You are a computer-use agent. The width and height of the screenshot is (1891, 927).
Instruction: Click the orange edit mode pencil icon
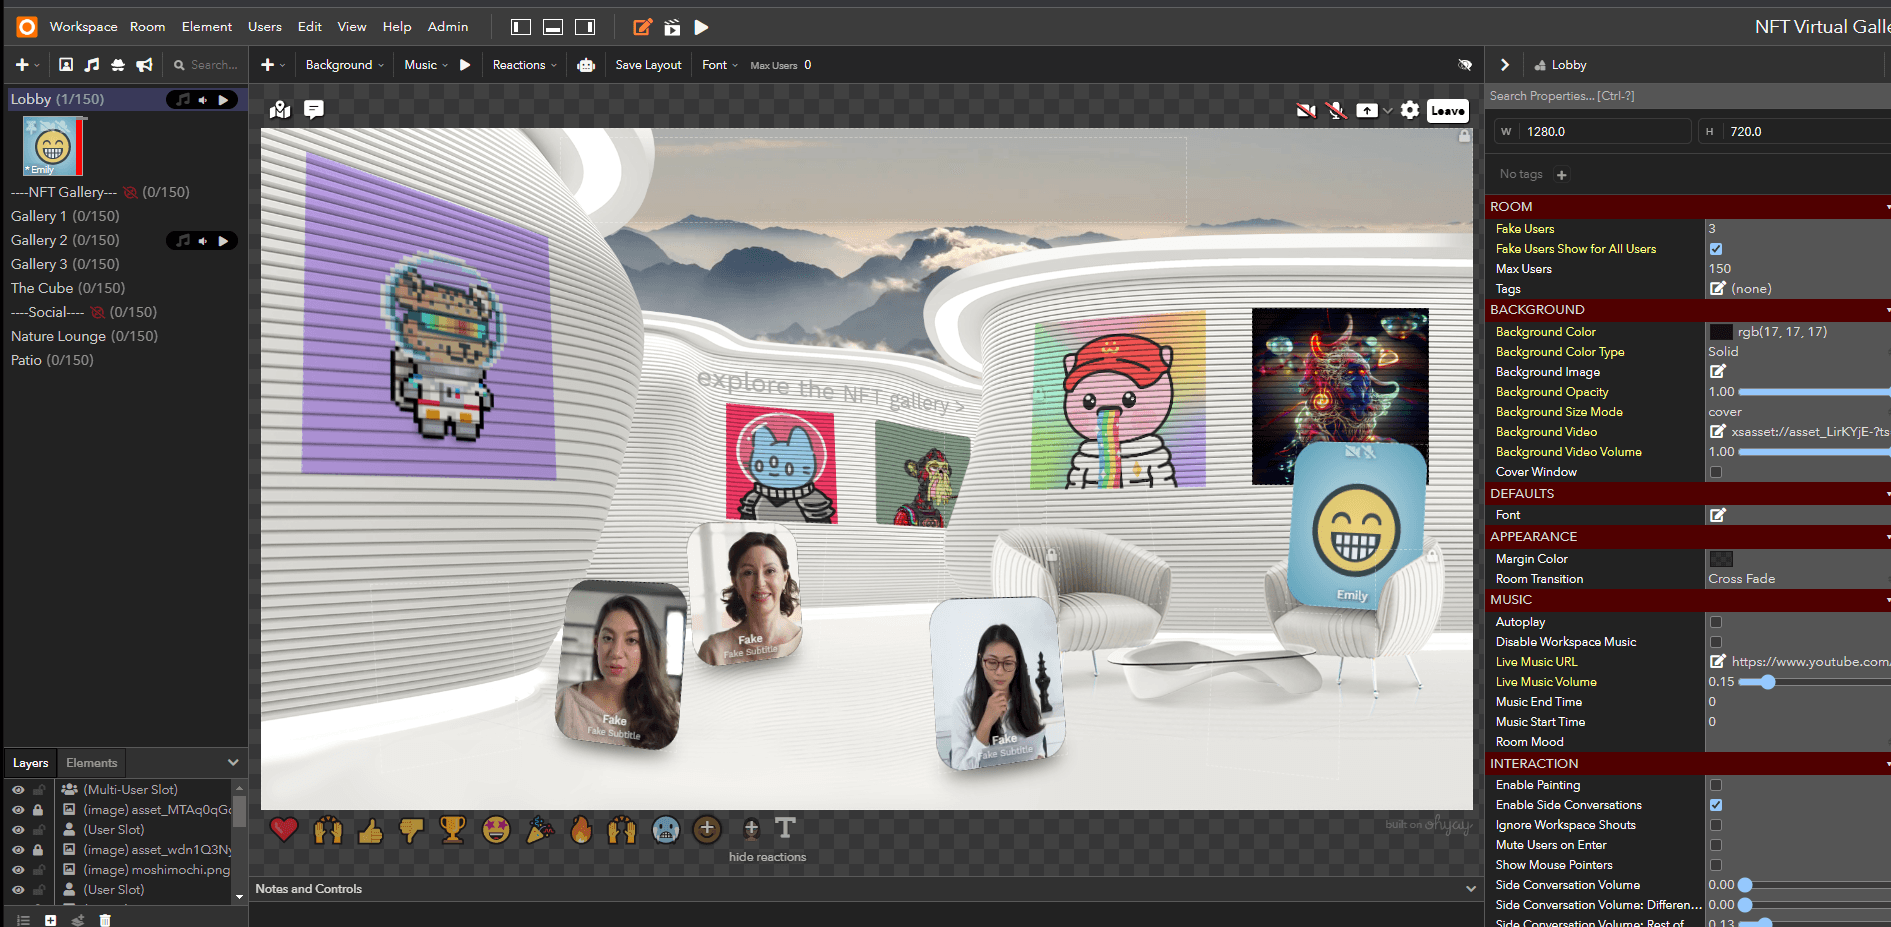point(643,27)
